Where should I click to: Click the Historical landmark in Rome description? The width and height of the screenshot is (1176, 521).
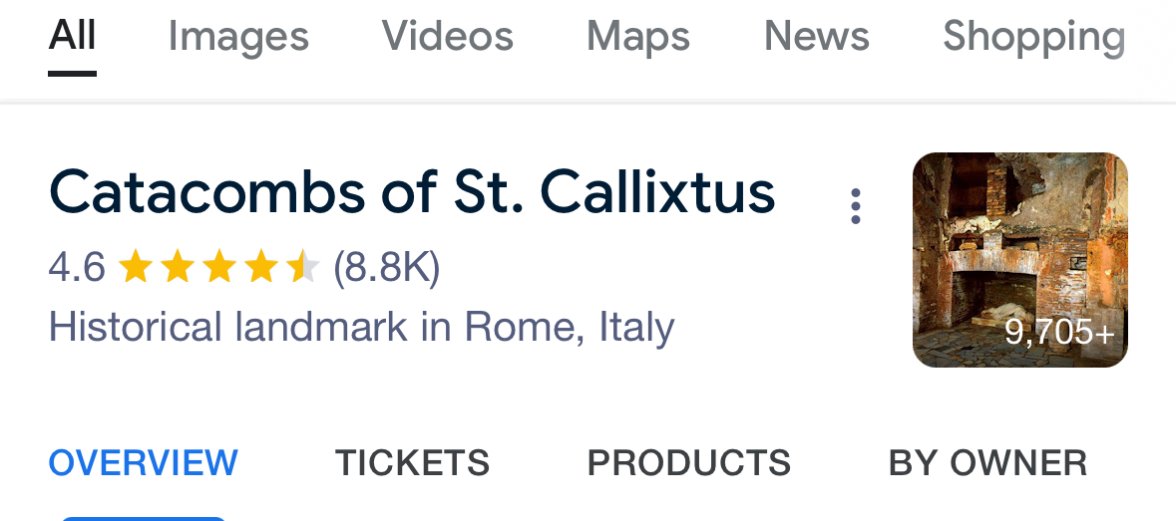[361, 328]
